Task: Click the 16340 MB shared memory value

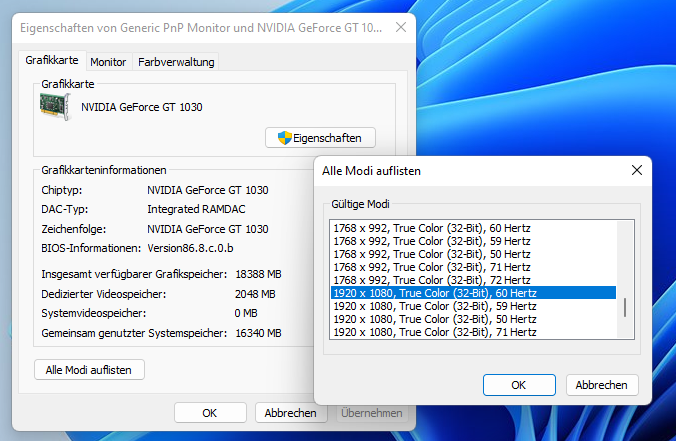Action: [258, 333]
